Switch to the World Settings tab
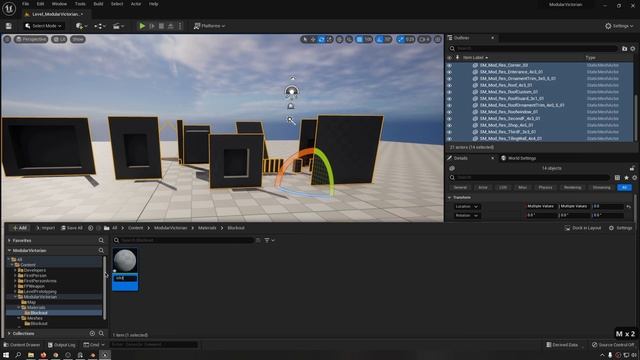Screen dimensions: 640x360 click(x=518, y=158)
